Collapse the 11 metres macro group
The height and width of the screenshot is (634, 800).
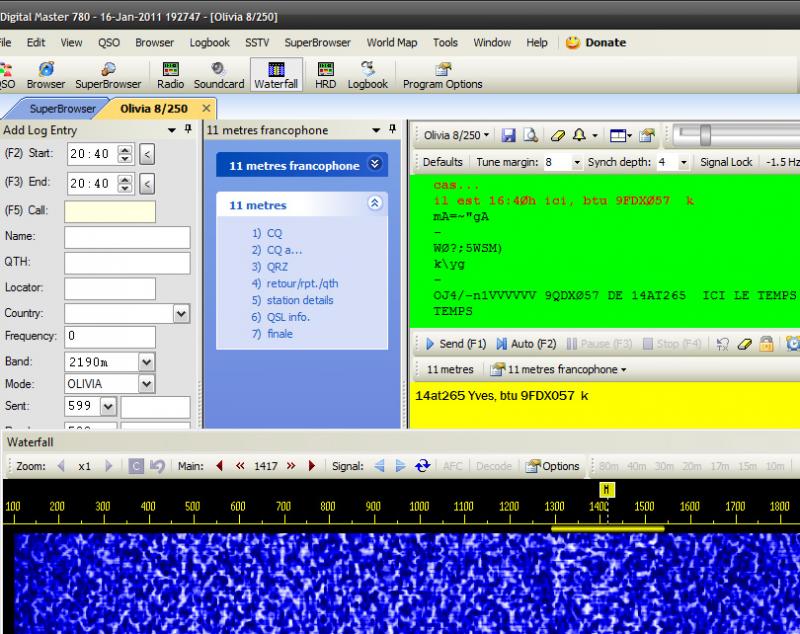[x=374, y=204]
